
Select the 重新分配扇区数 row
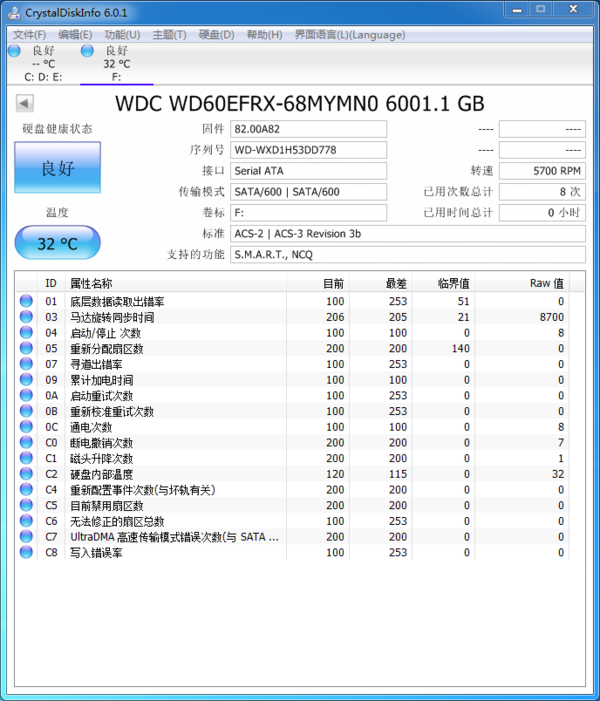tap(292, 348)
